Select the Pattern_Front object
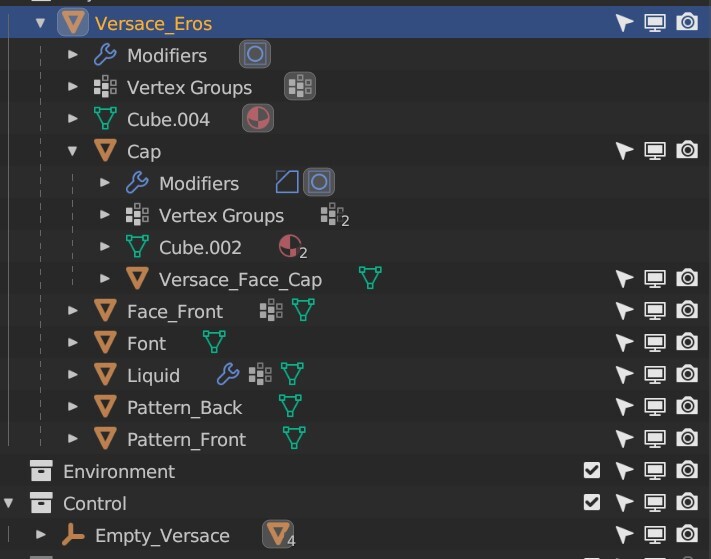The height and width of the screenshot is (559, 711). click(186, 439)
